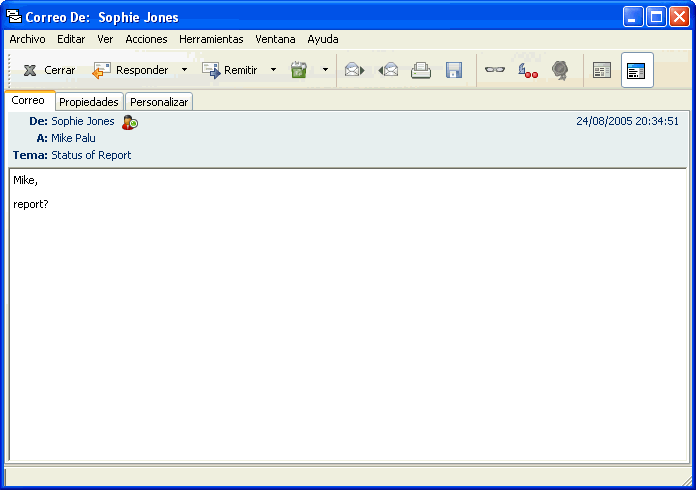Click recipient name Mike Palu

click(73, 138)
